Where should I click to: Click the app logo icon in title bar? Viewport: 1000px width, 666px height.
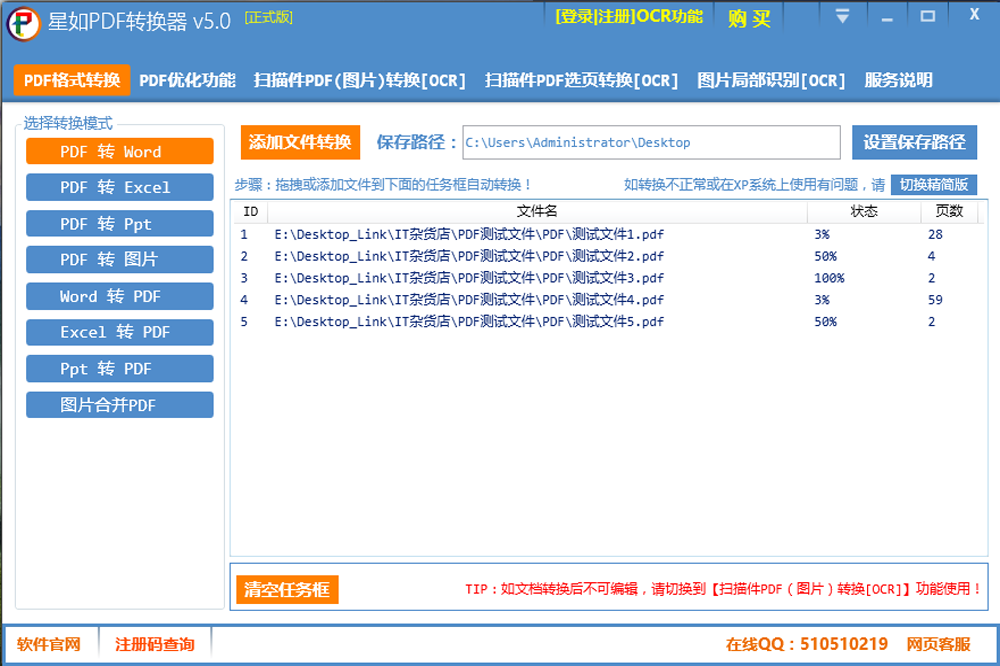[x=25, y=23]
